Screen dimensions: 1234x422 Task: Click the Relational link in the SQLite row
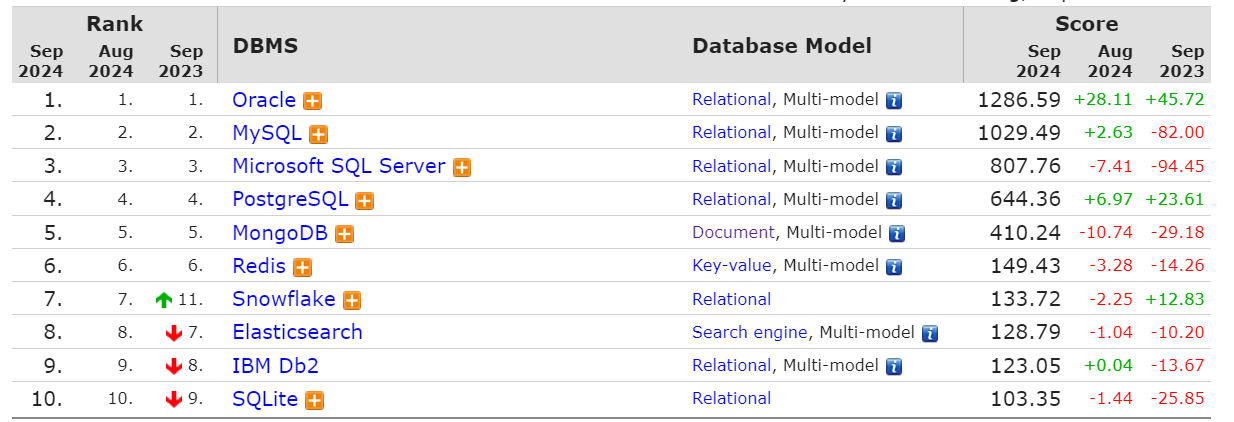click(731, 399)
